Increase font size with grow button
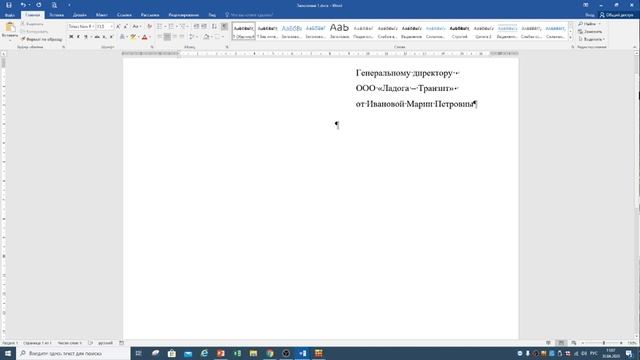 click(118, 27)
